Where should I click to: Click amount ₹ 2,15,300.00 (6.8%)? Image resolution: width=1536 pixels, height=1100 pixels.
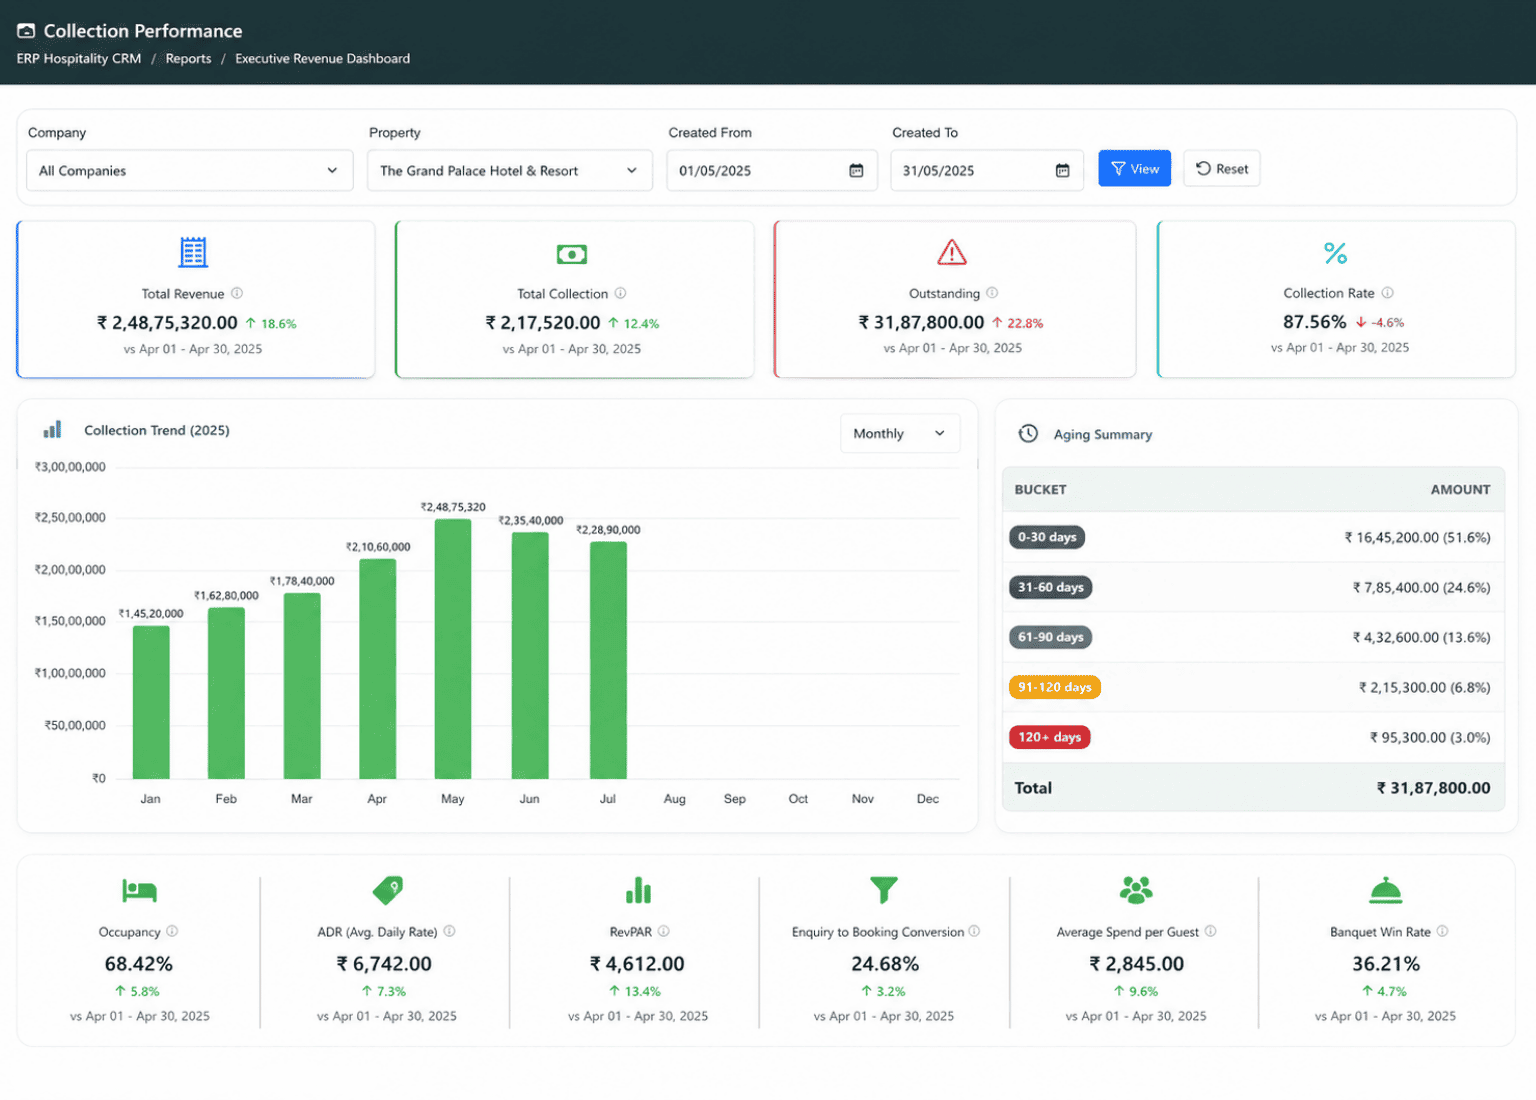pyautogui.click(x=1424, y=687)
